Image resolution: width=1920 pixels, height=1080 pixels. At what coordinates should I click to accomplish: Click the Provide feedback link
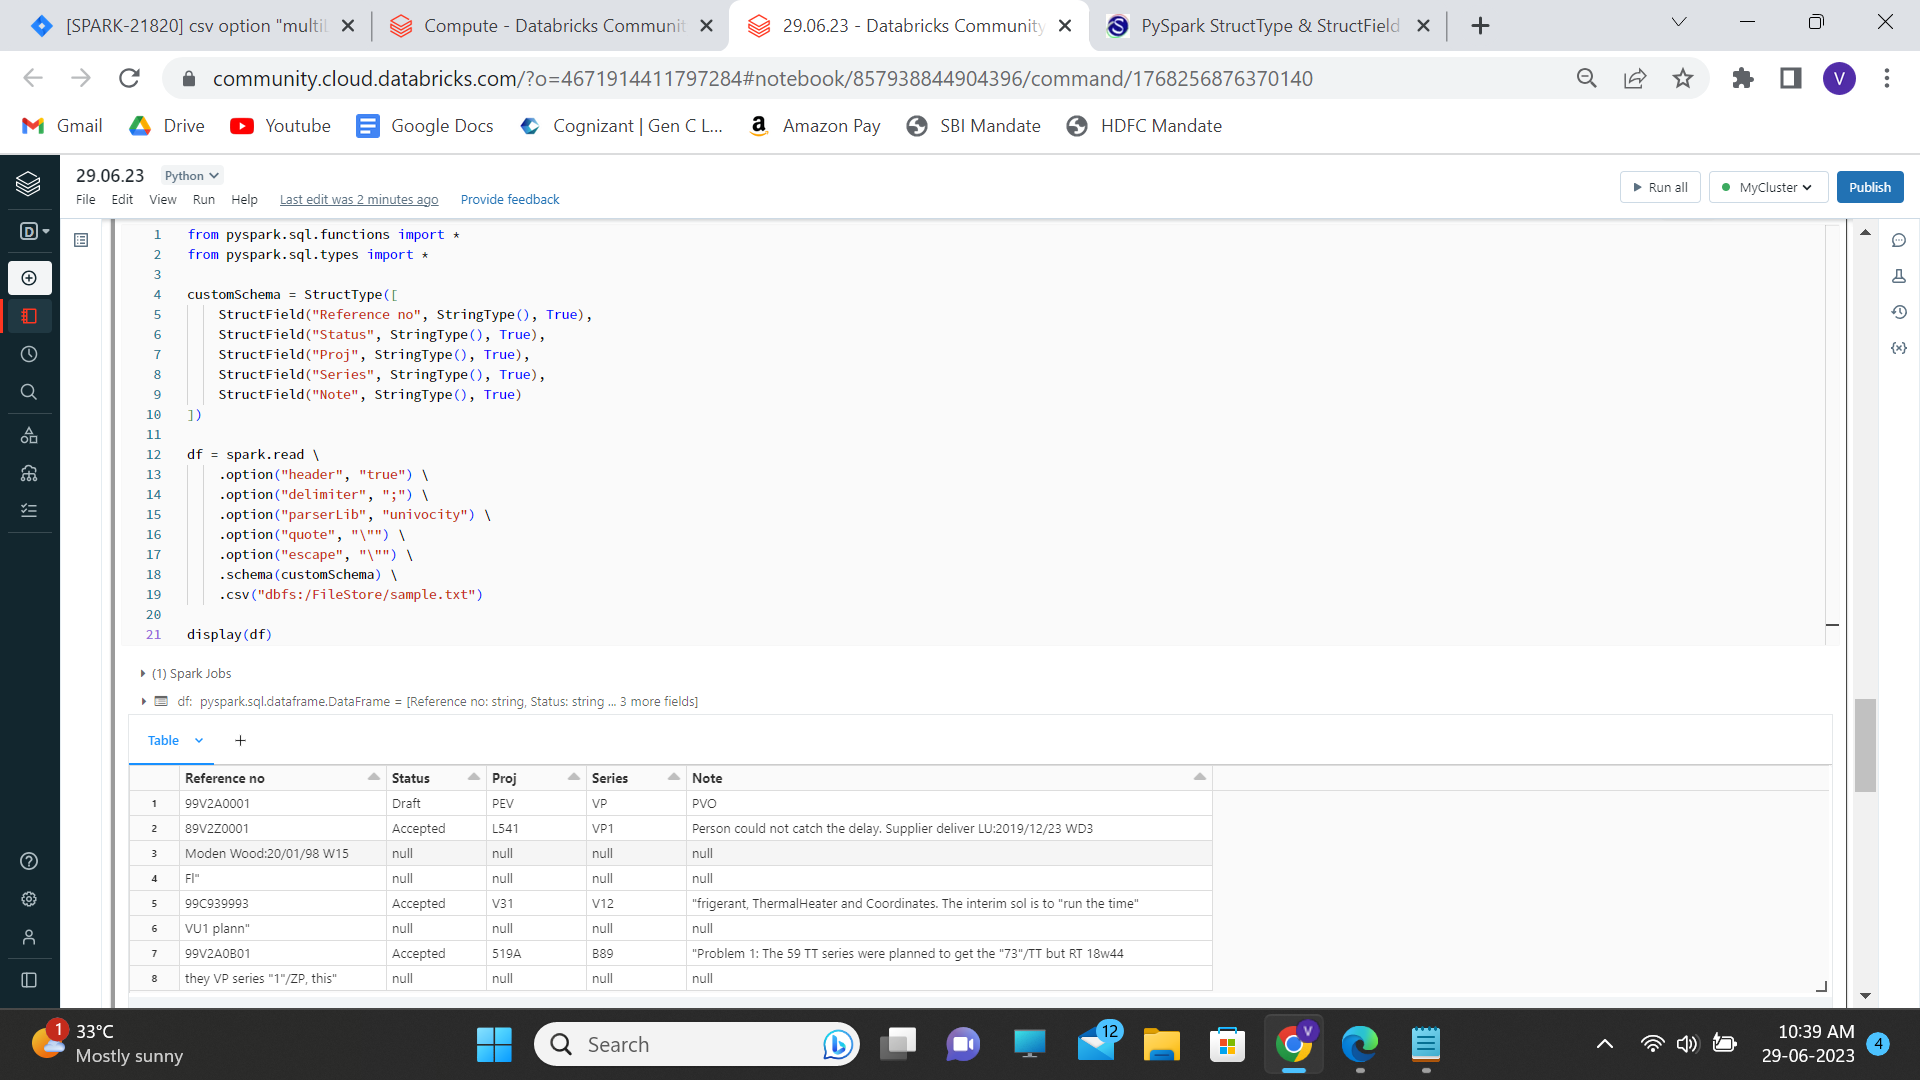click(510, 200)
